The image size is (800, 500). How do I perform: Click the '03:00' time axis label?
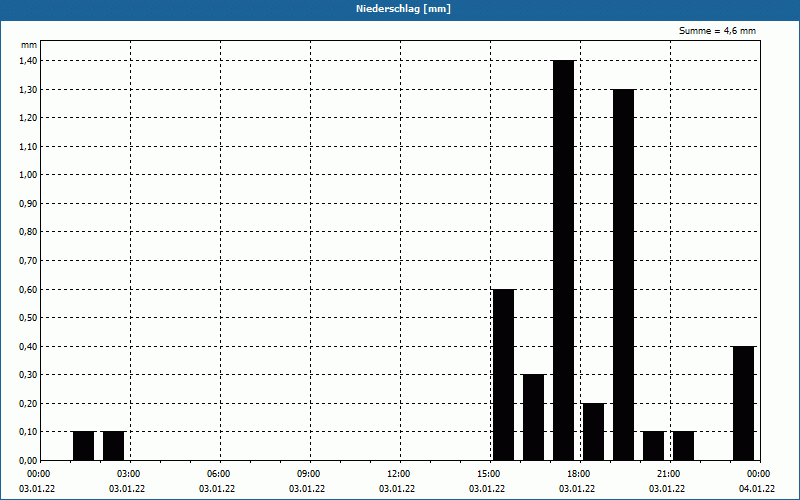[x=128, y=474]
